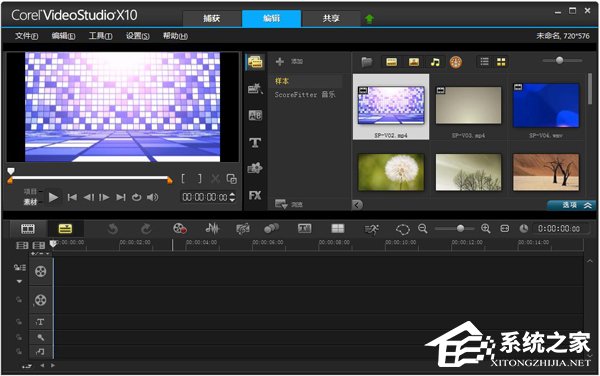Screen dimensions: 600x376
Task: Click the preview timecode field
Action: click(205, 197)
